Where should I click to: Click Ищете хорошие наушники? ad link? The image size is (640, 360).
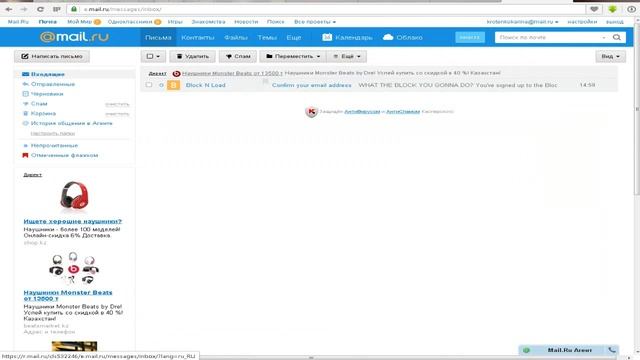click(x=73, y=221)
